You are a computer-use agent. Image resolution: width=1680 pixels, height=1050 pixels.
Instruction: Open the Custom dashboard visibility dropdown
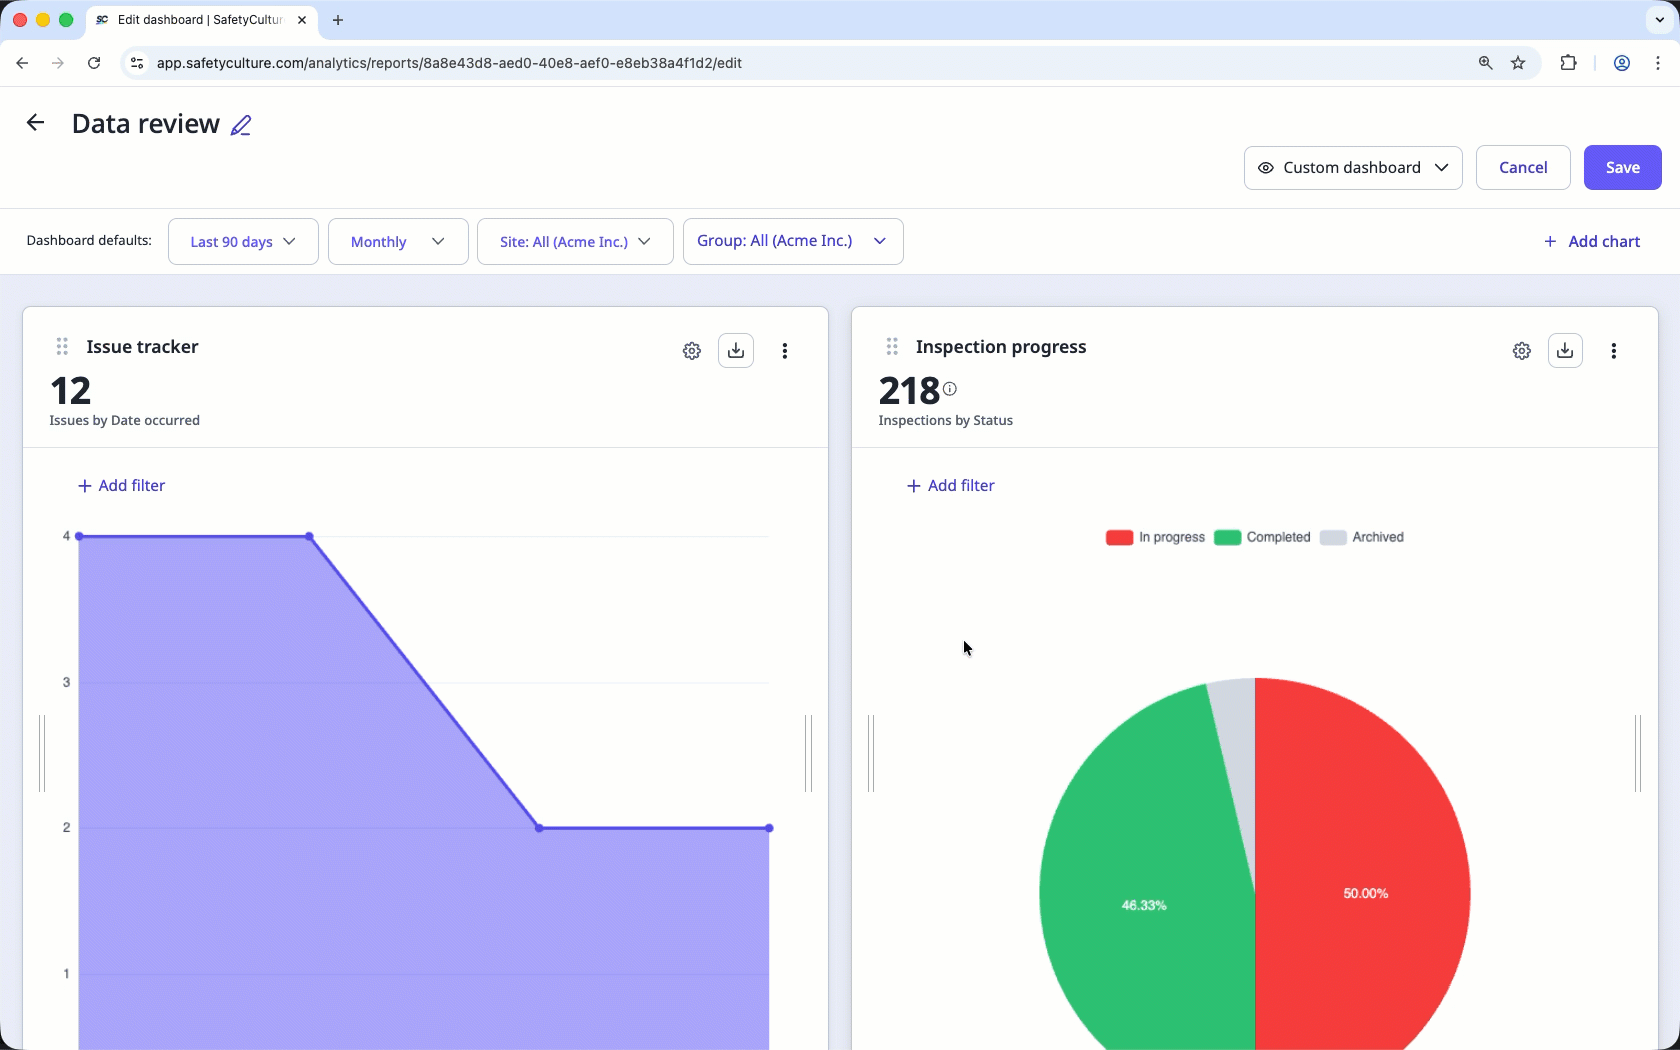click(x=1353, y=167)
